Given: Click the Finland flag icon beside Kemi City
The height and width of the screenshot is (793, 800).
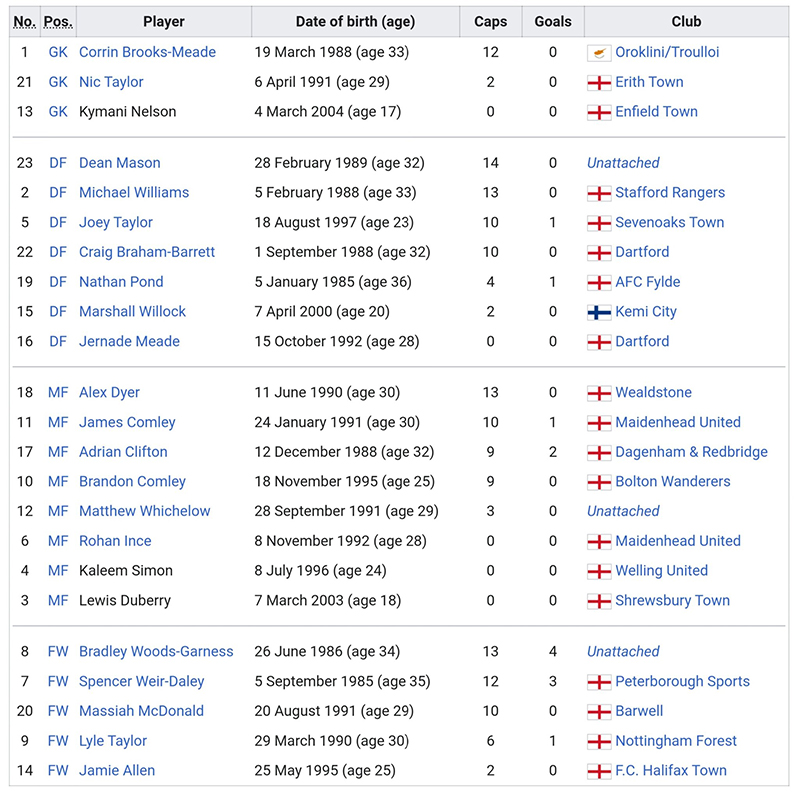Looking at the screenshot, I should pyautogui.click(x=599, y=312).
